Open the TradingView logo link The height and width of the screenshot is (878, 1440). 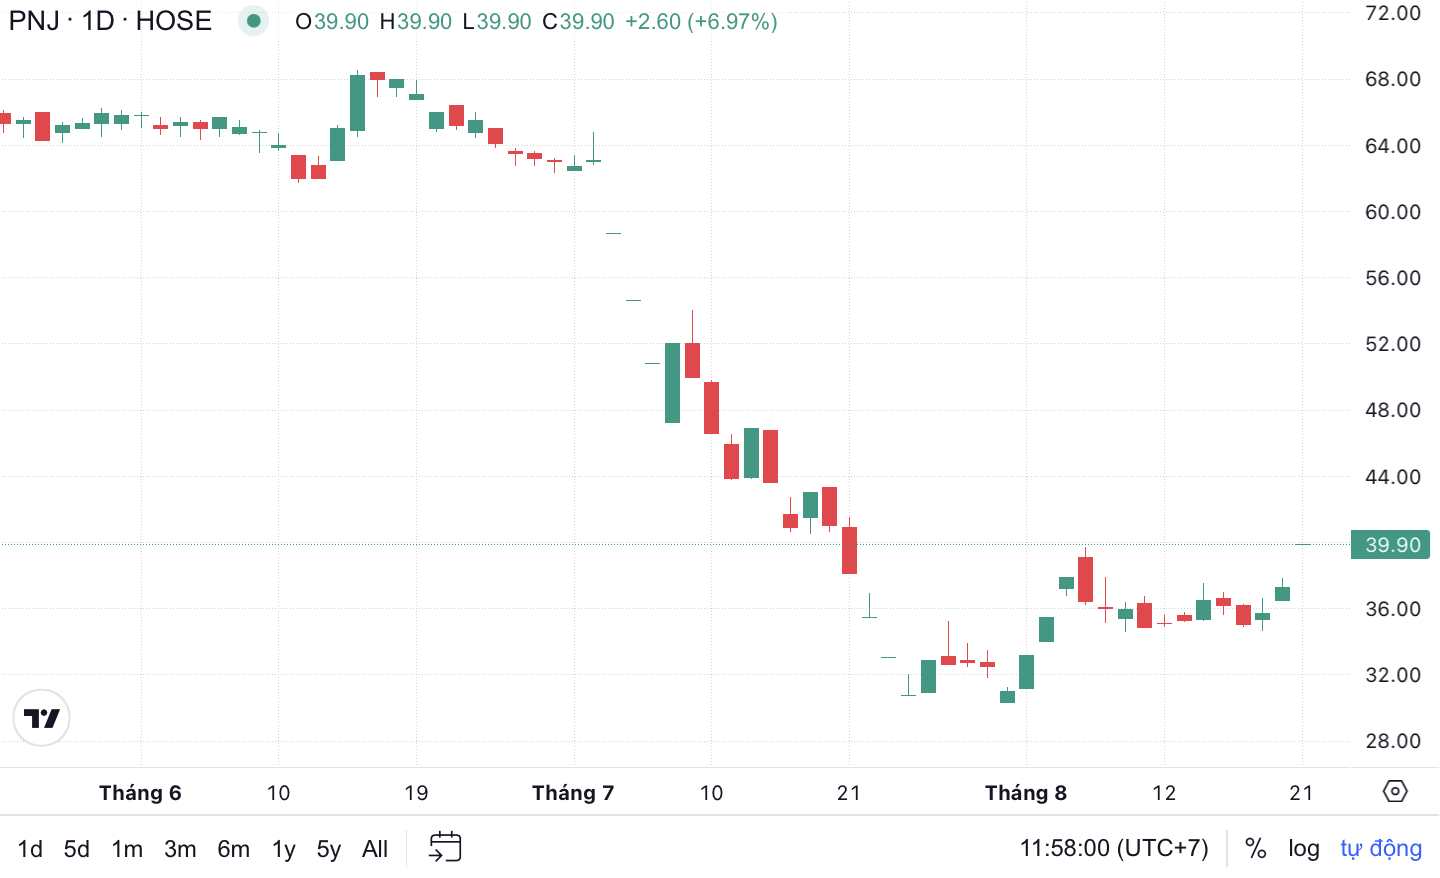tap(41, 718)
